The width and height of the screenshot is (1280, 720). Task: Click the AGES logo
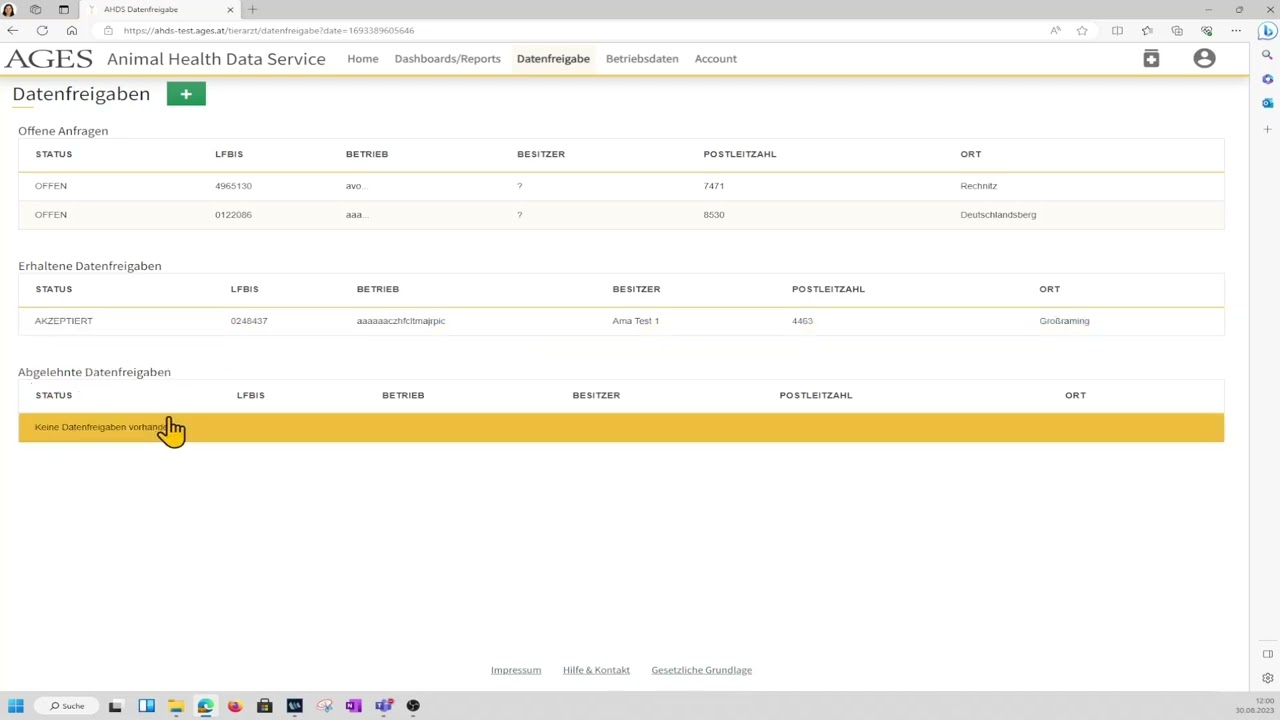[48, 59]
